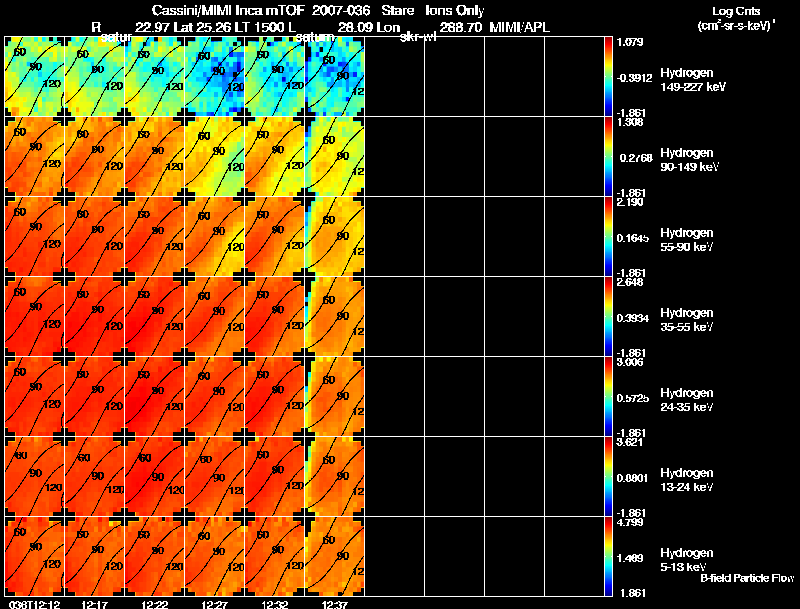This screenshot has height=609, width=800.
Task: Select the Cassini/MIMI Inca mTOF title
Action: coord(228,11)
